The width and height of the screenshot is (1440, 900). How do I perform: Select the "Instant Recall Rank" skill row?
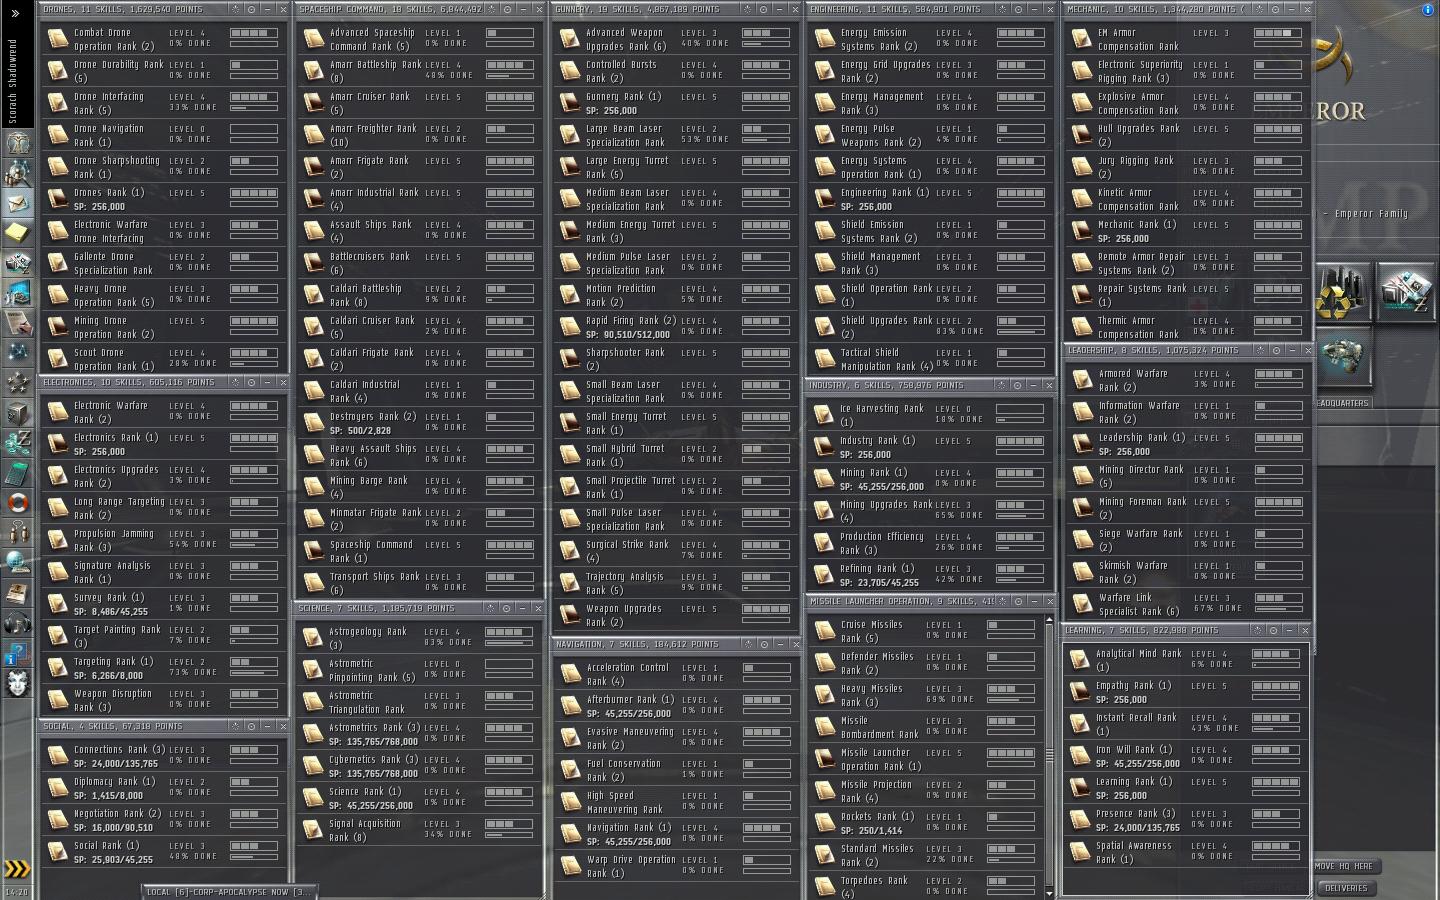pos(1186,724)
